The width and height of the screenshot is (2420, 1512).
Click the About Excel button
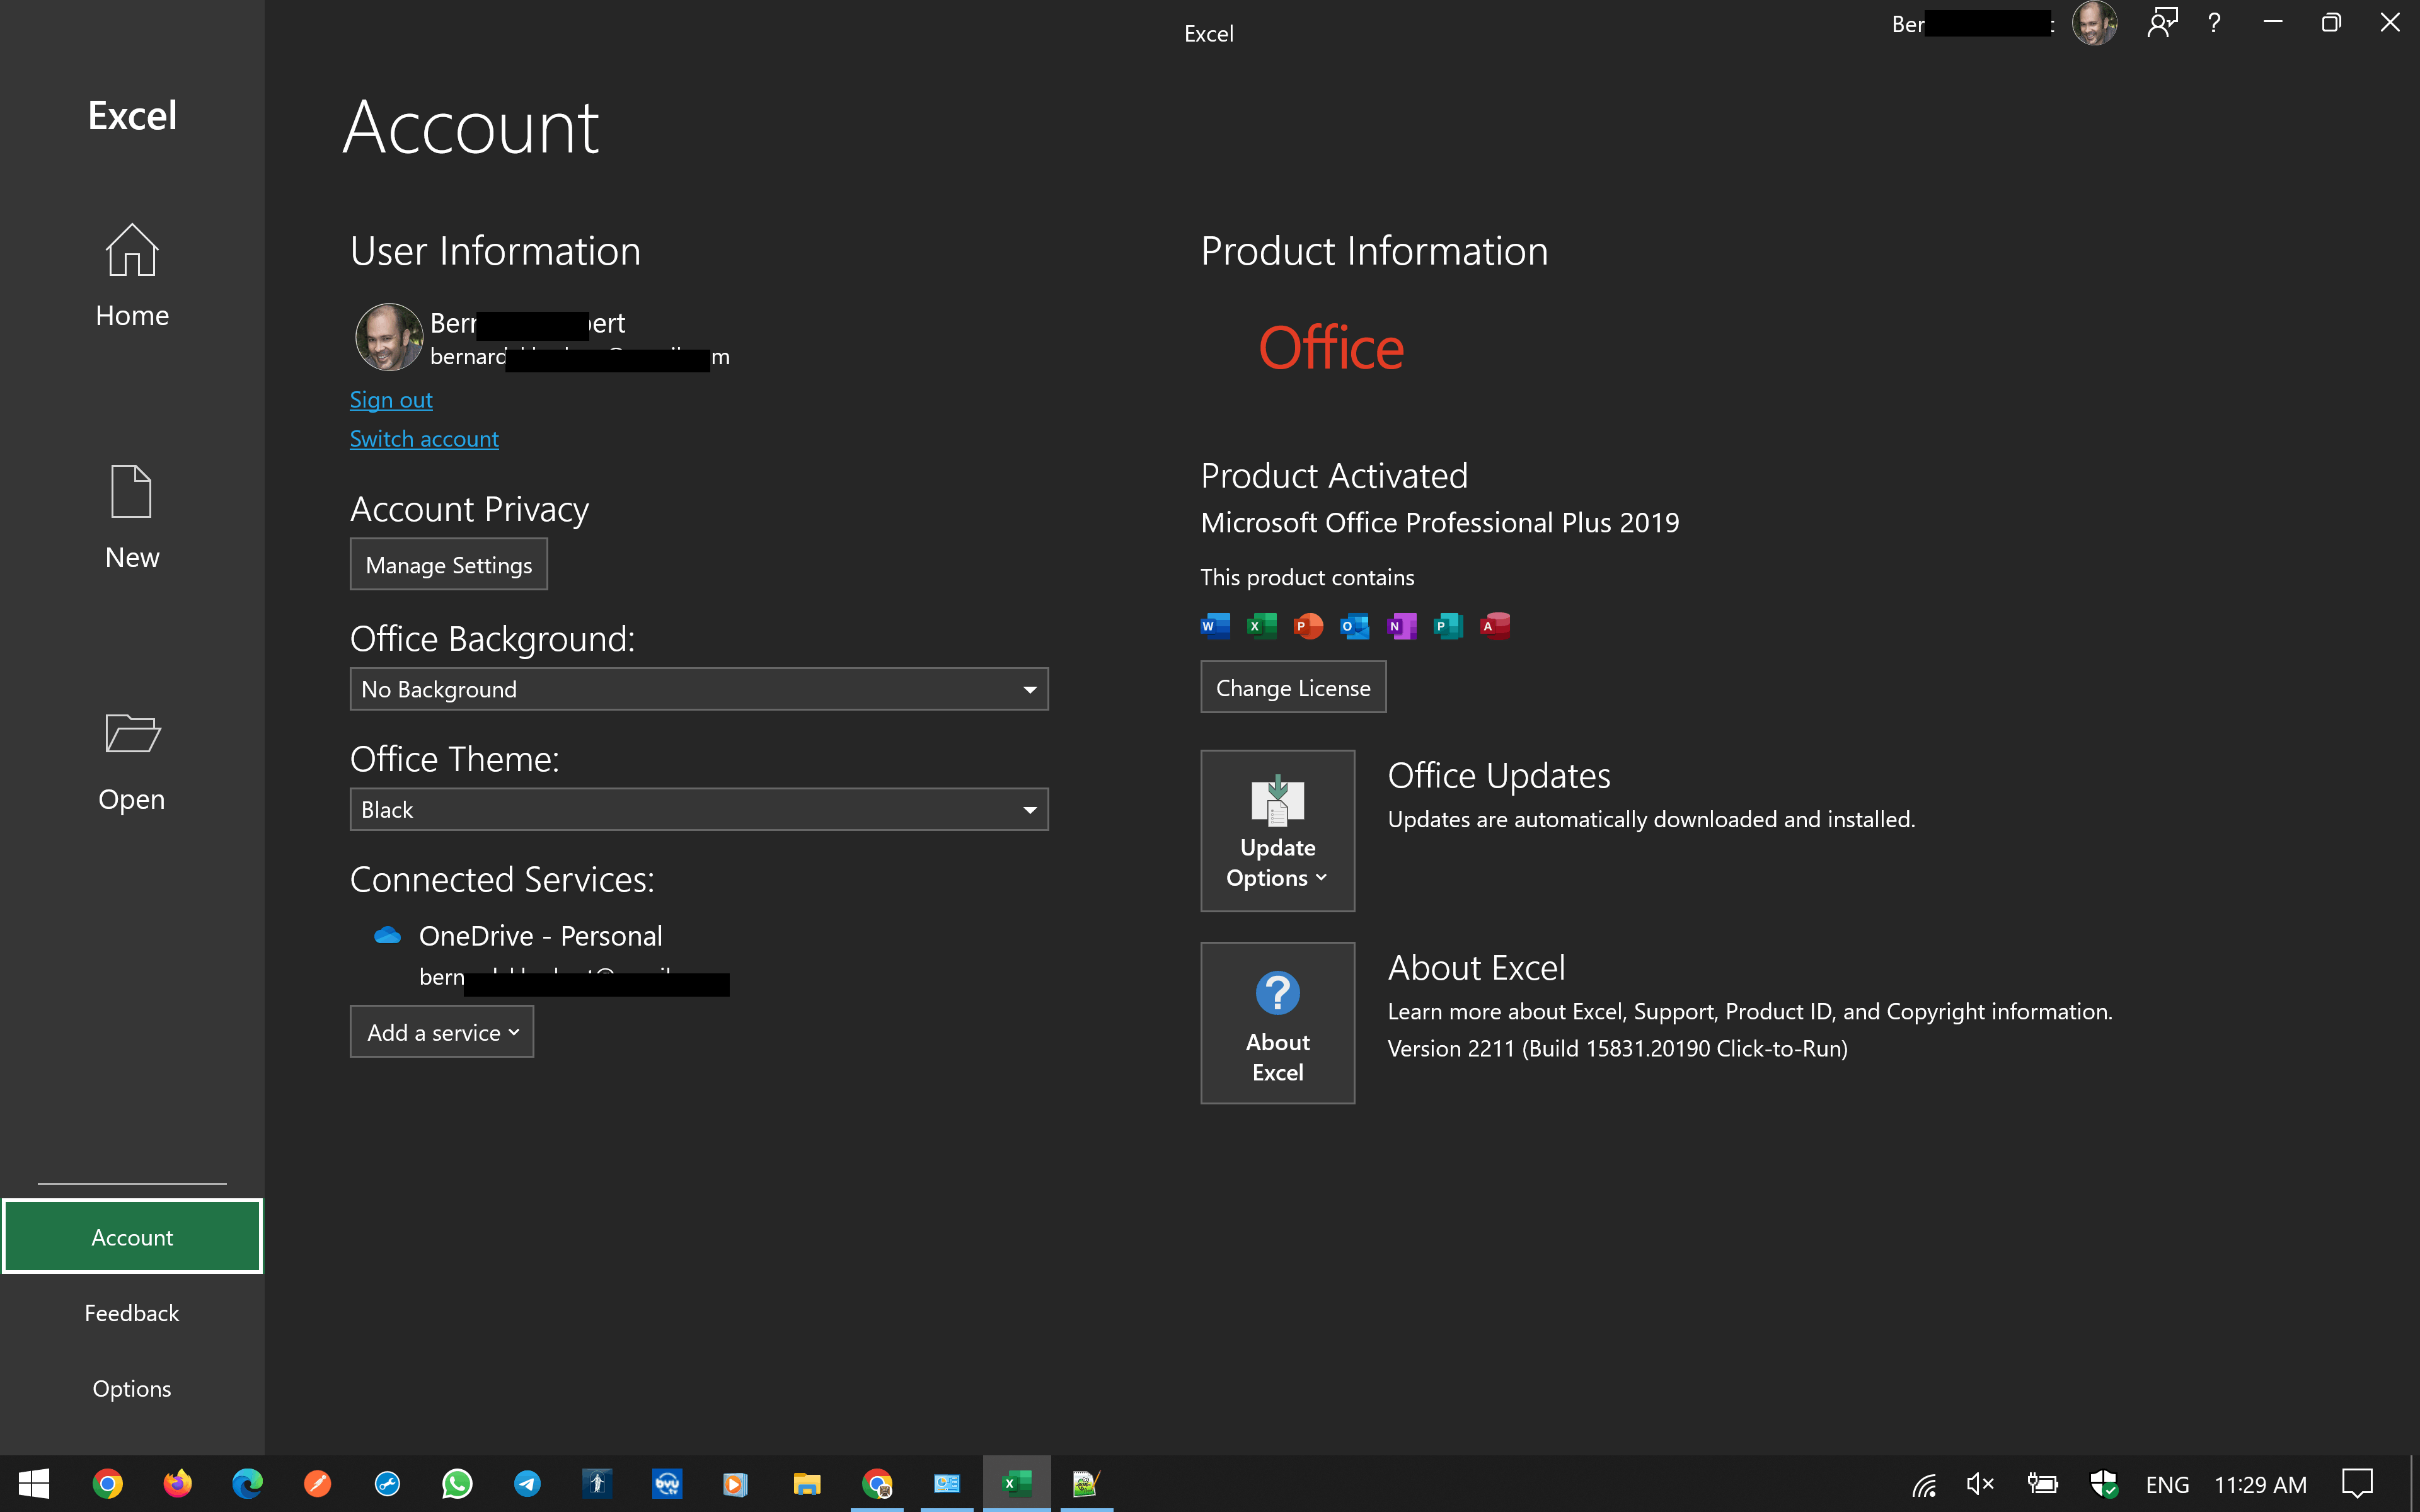[x=1278, y=1023]
